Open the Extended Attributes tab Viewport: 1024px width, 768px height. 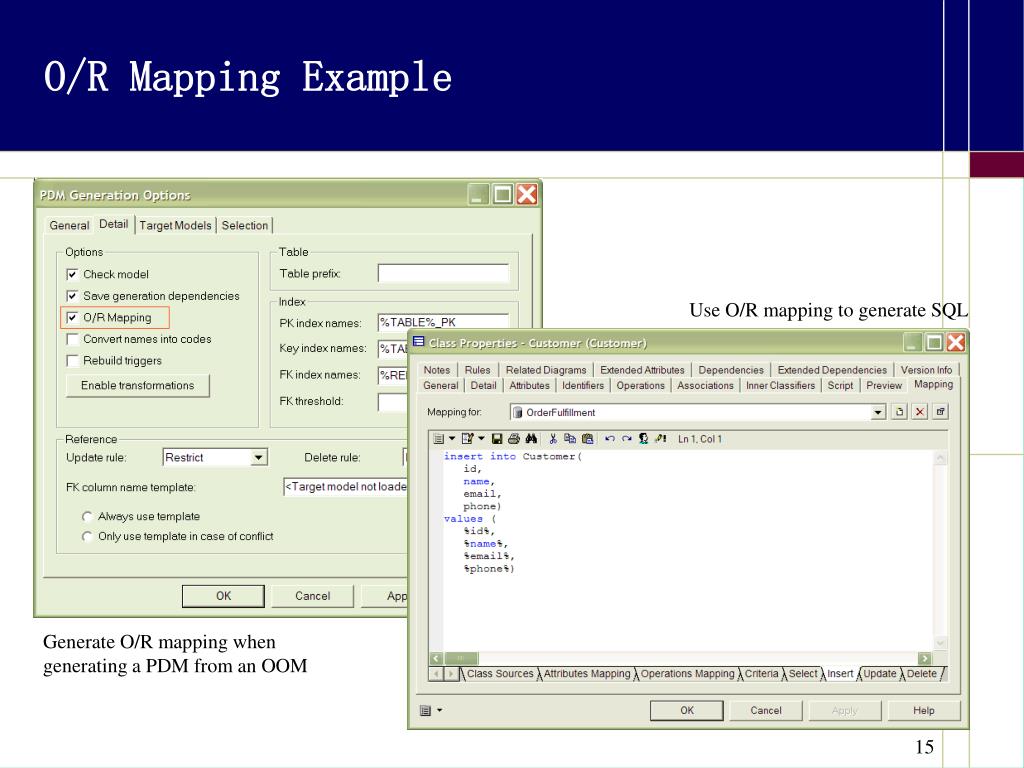pyautogui.click(x=643, y=370)
